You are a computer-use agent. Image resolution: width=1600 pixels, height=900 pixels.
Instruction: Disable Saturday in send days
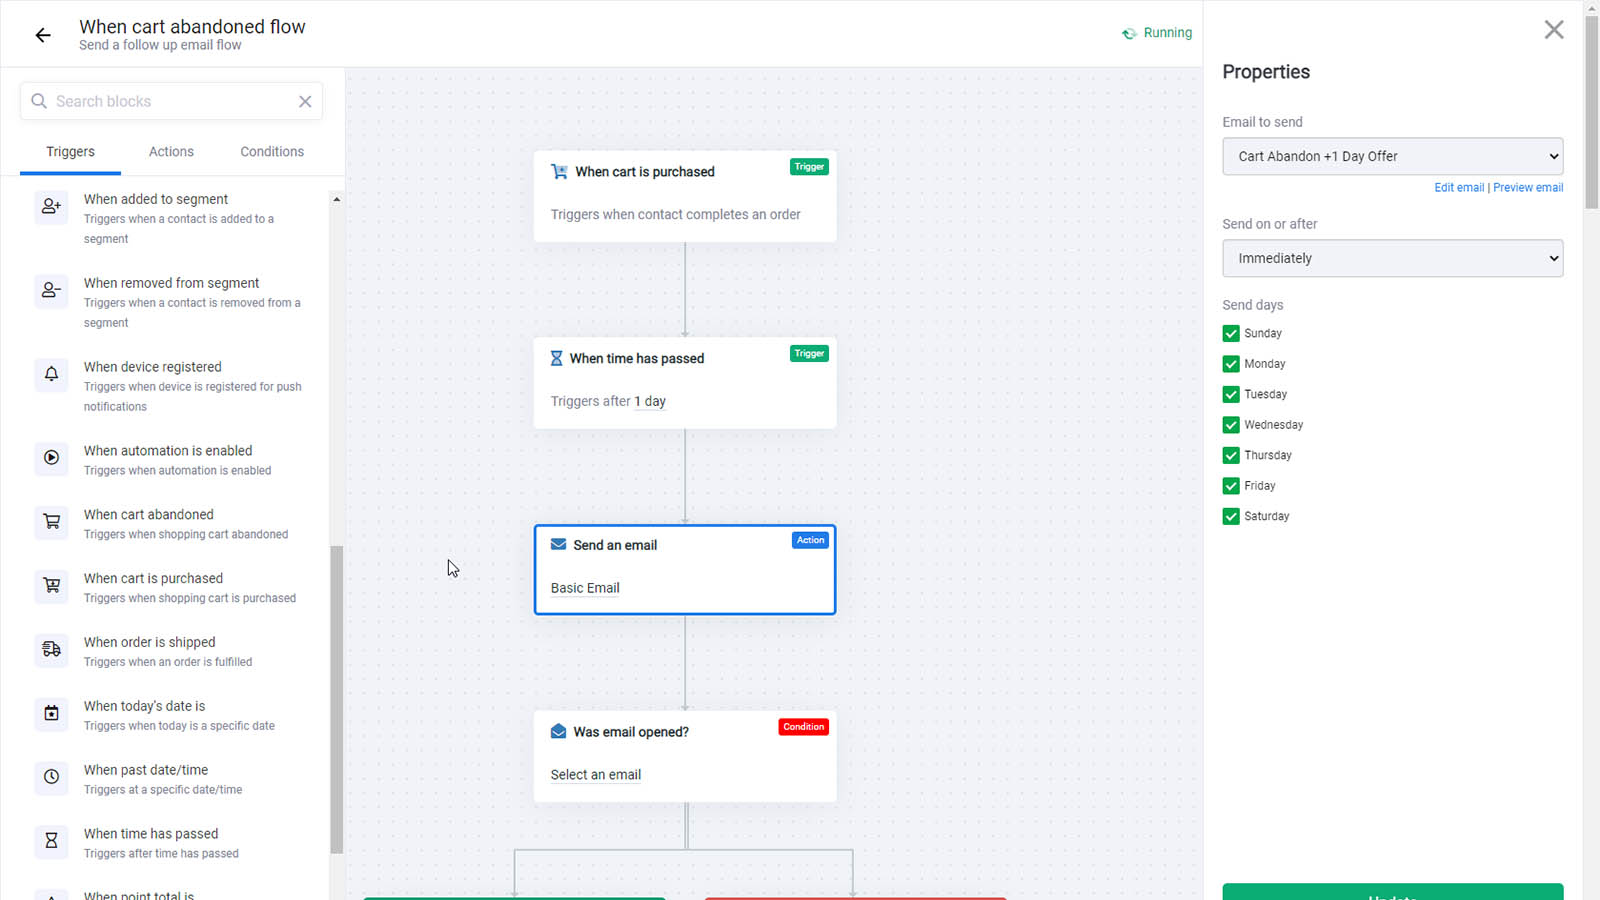(x=1231, y=516)
